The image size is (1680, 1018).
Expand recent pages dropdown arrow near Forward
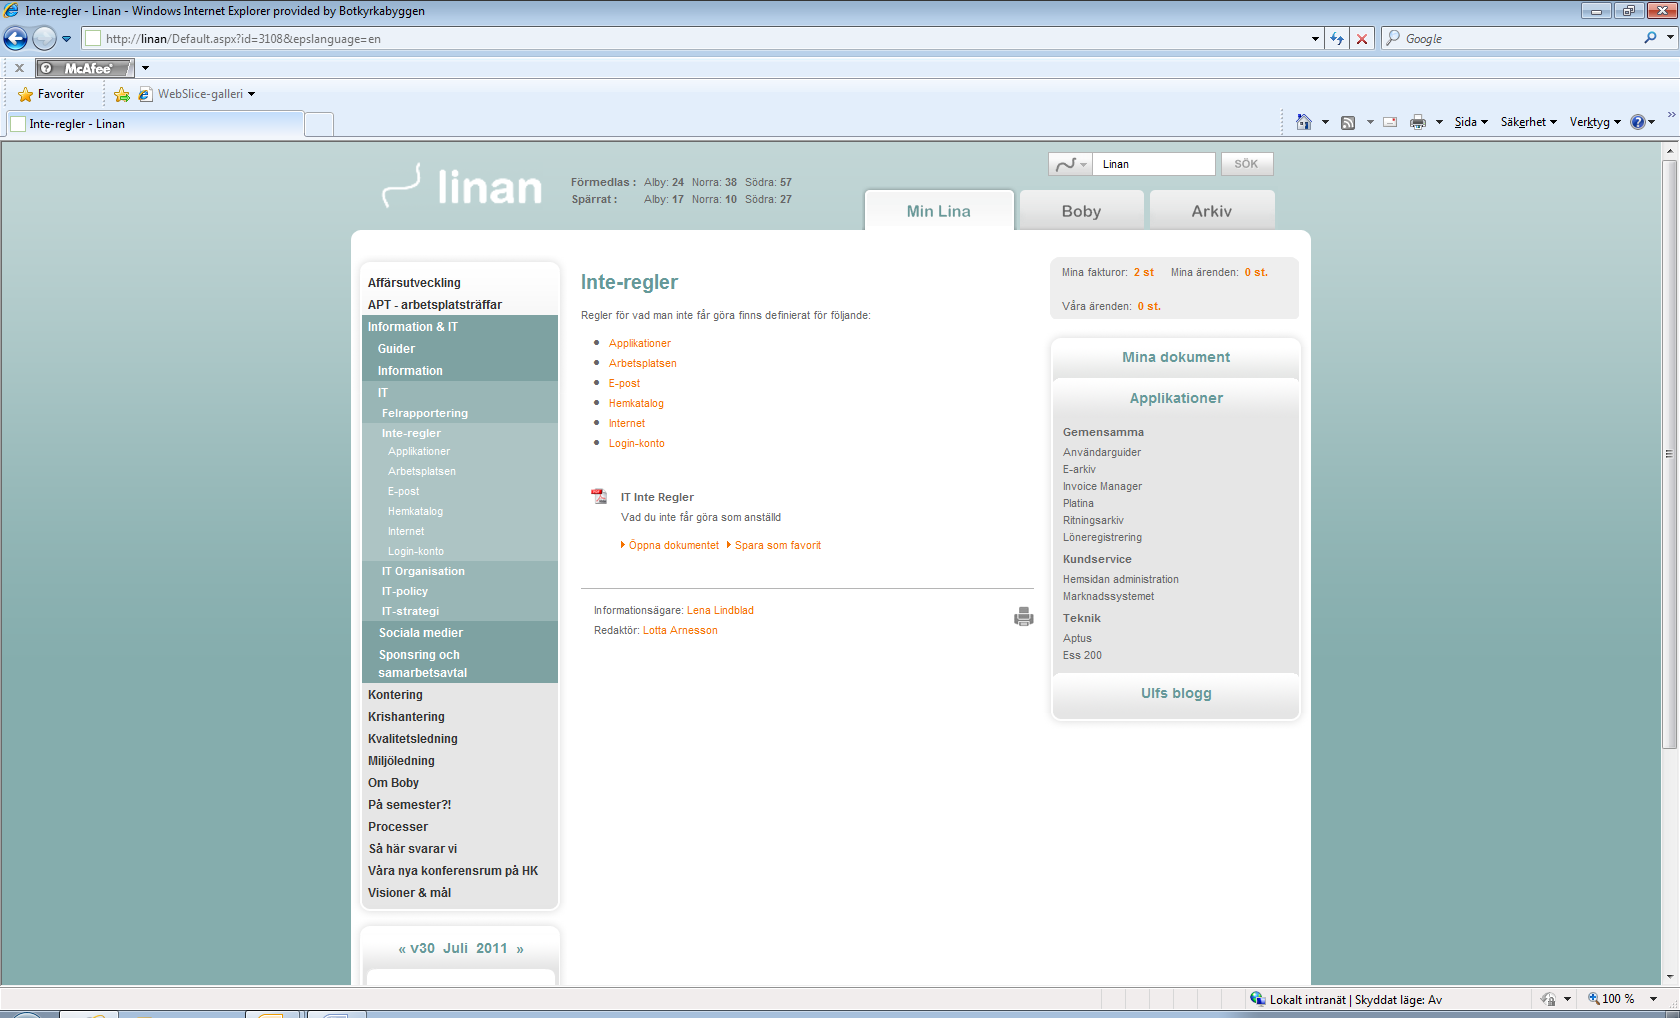point(67,39)
